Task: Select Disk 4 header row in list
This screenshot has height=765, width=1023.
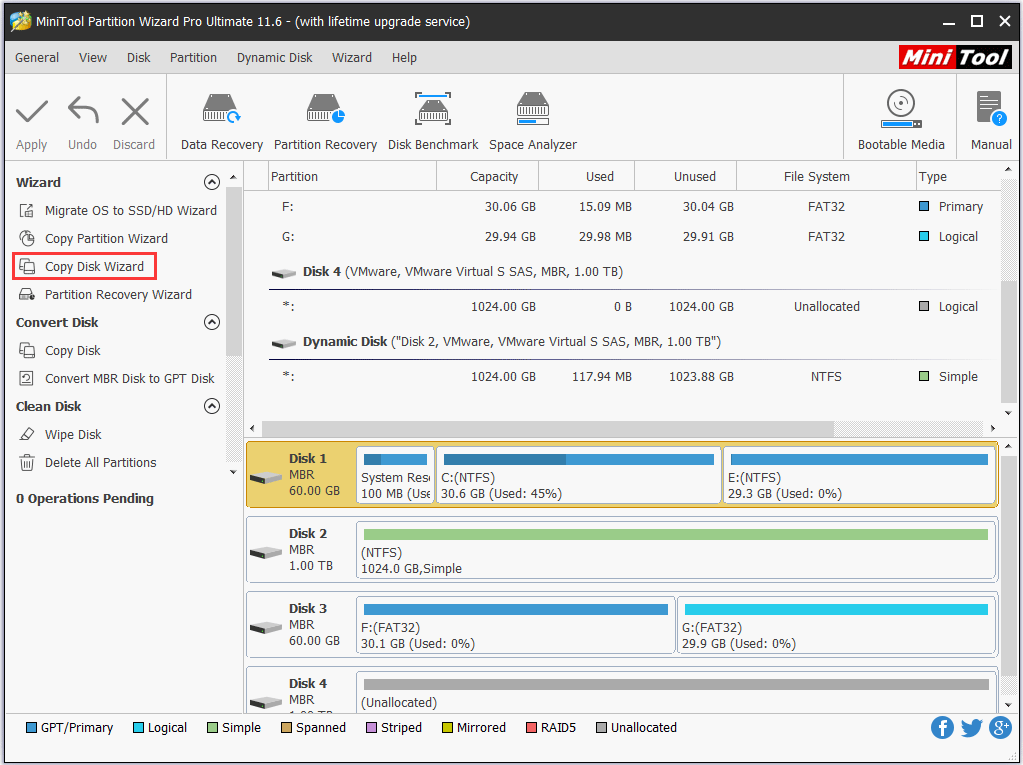Action: tap(634, 272)
